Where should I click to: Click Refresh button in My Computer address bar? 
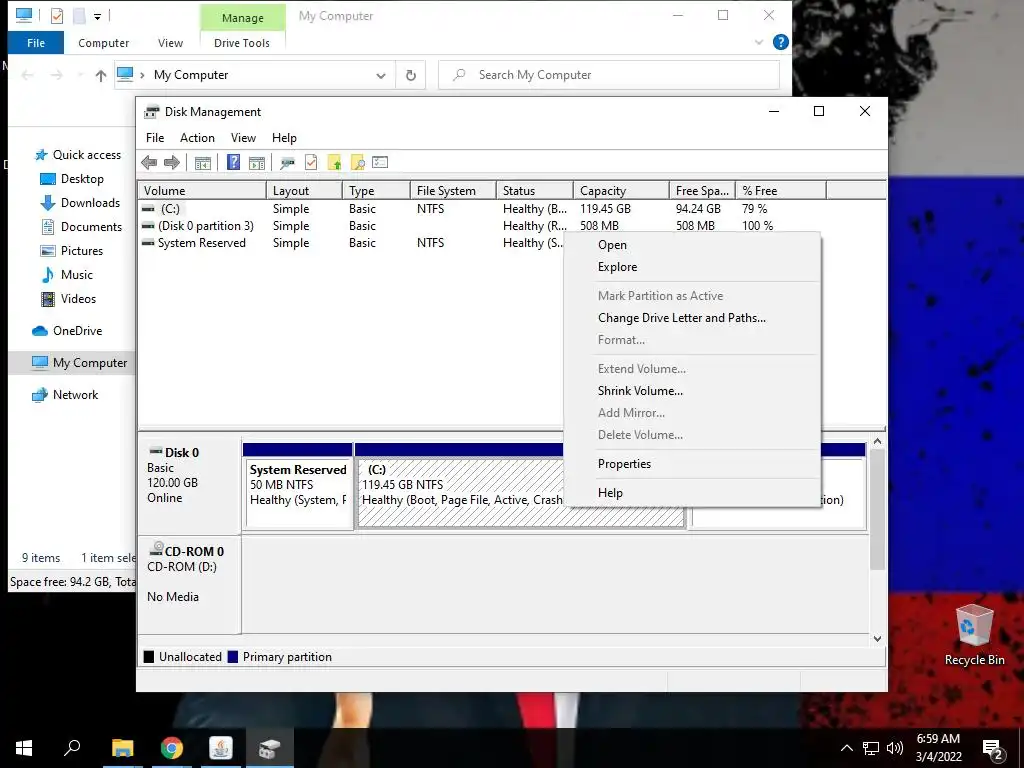[411, 75]
